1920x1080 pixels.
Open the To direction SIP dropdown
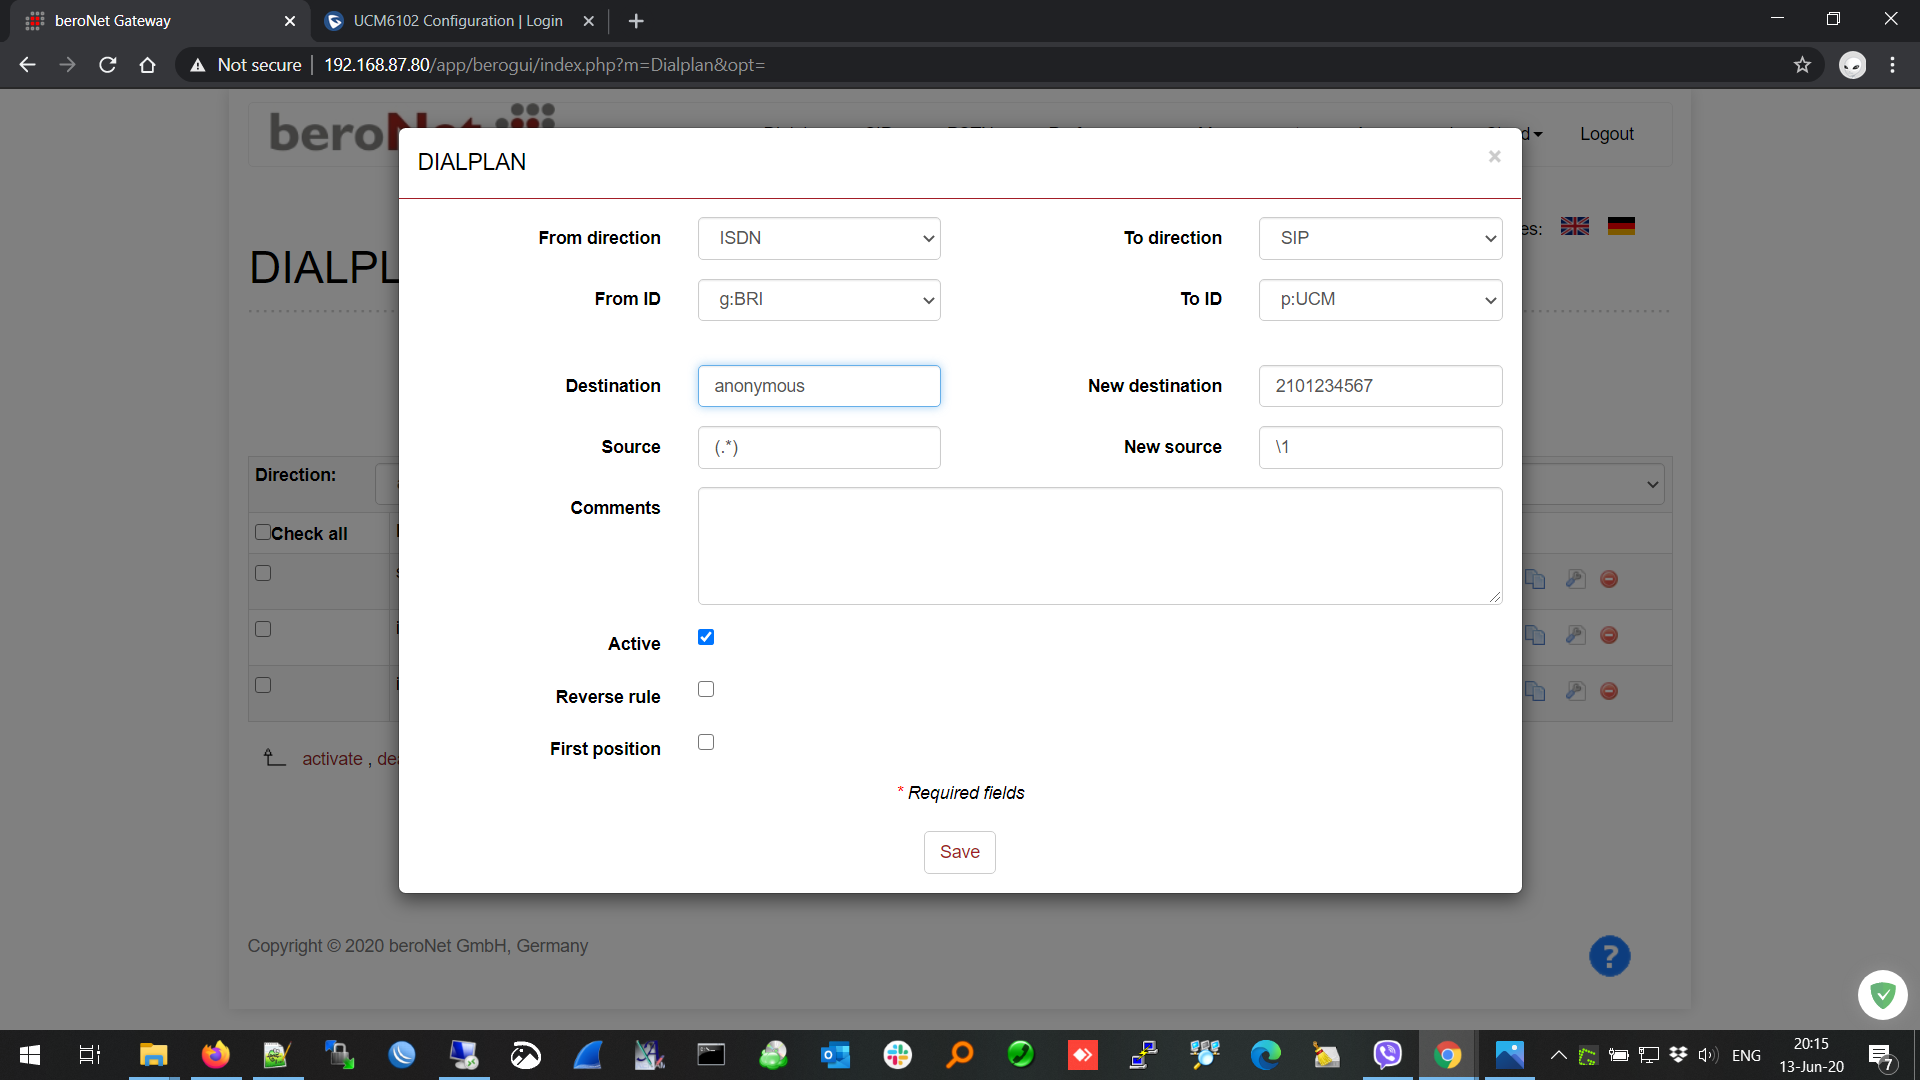coord(1380,238)
